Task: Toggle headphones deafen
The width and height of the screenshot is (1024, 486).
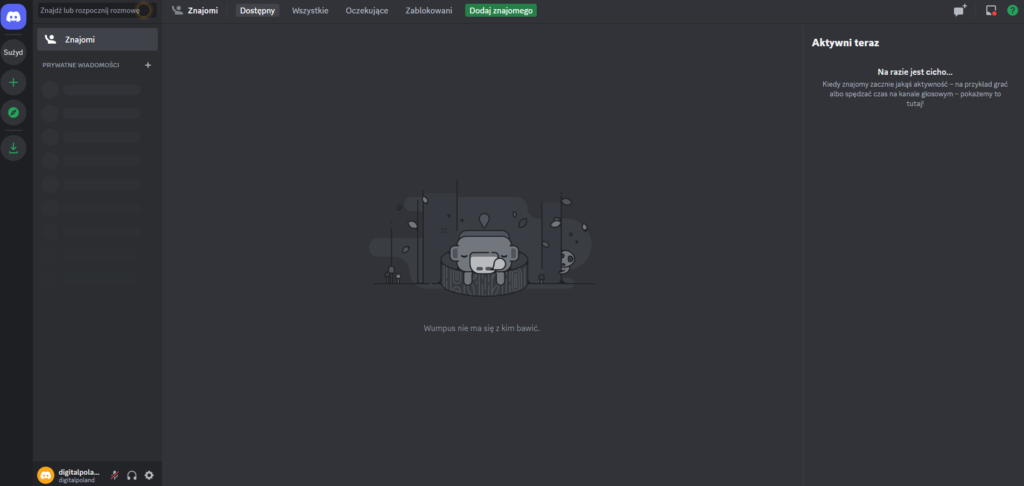Action: tap(132, 476)
